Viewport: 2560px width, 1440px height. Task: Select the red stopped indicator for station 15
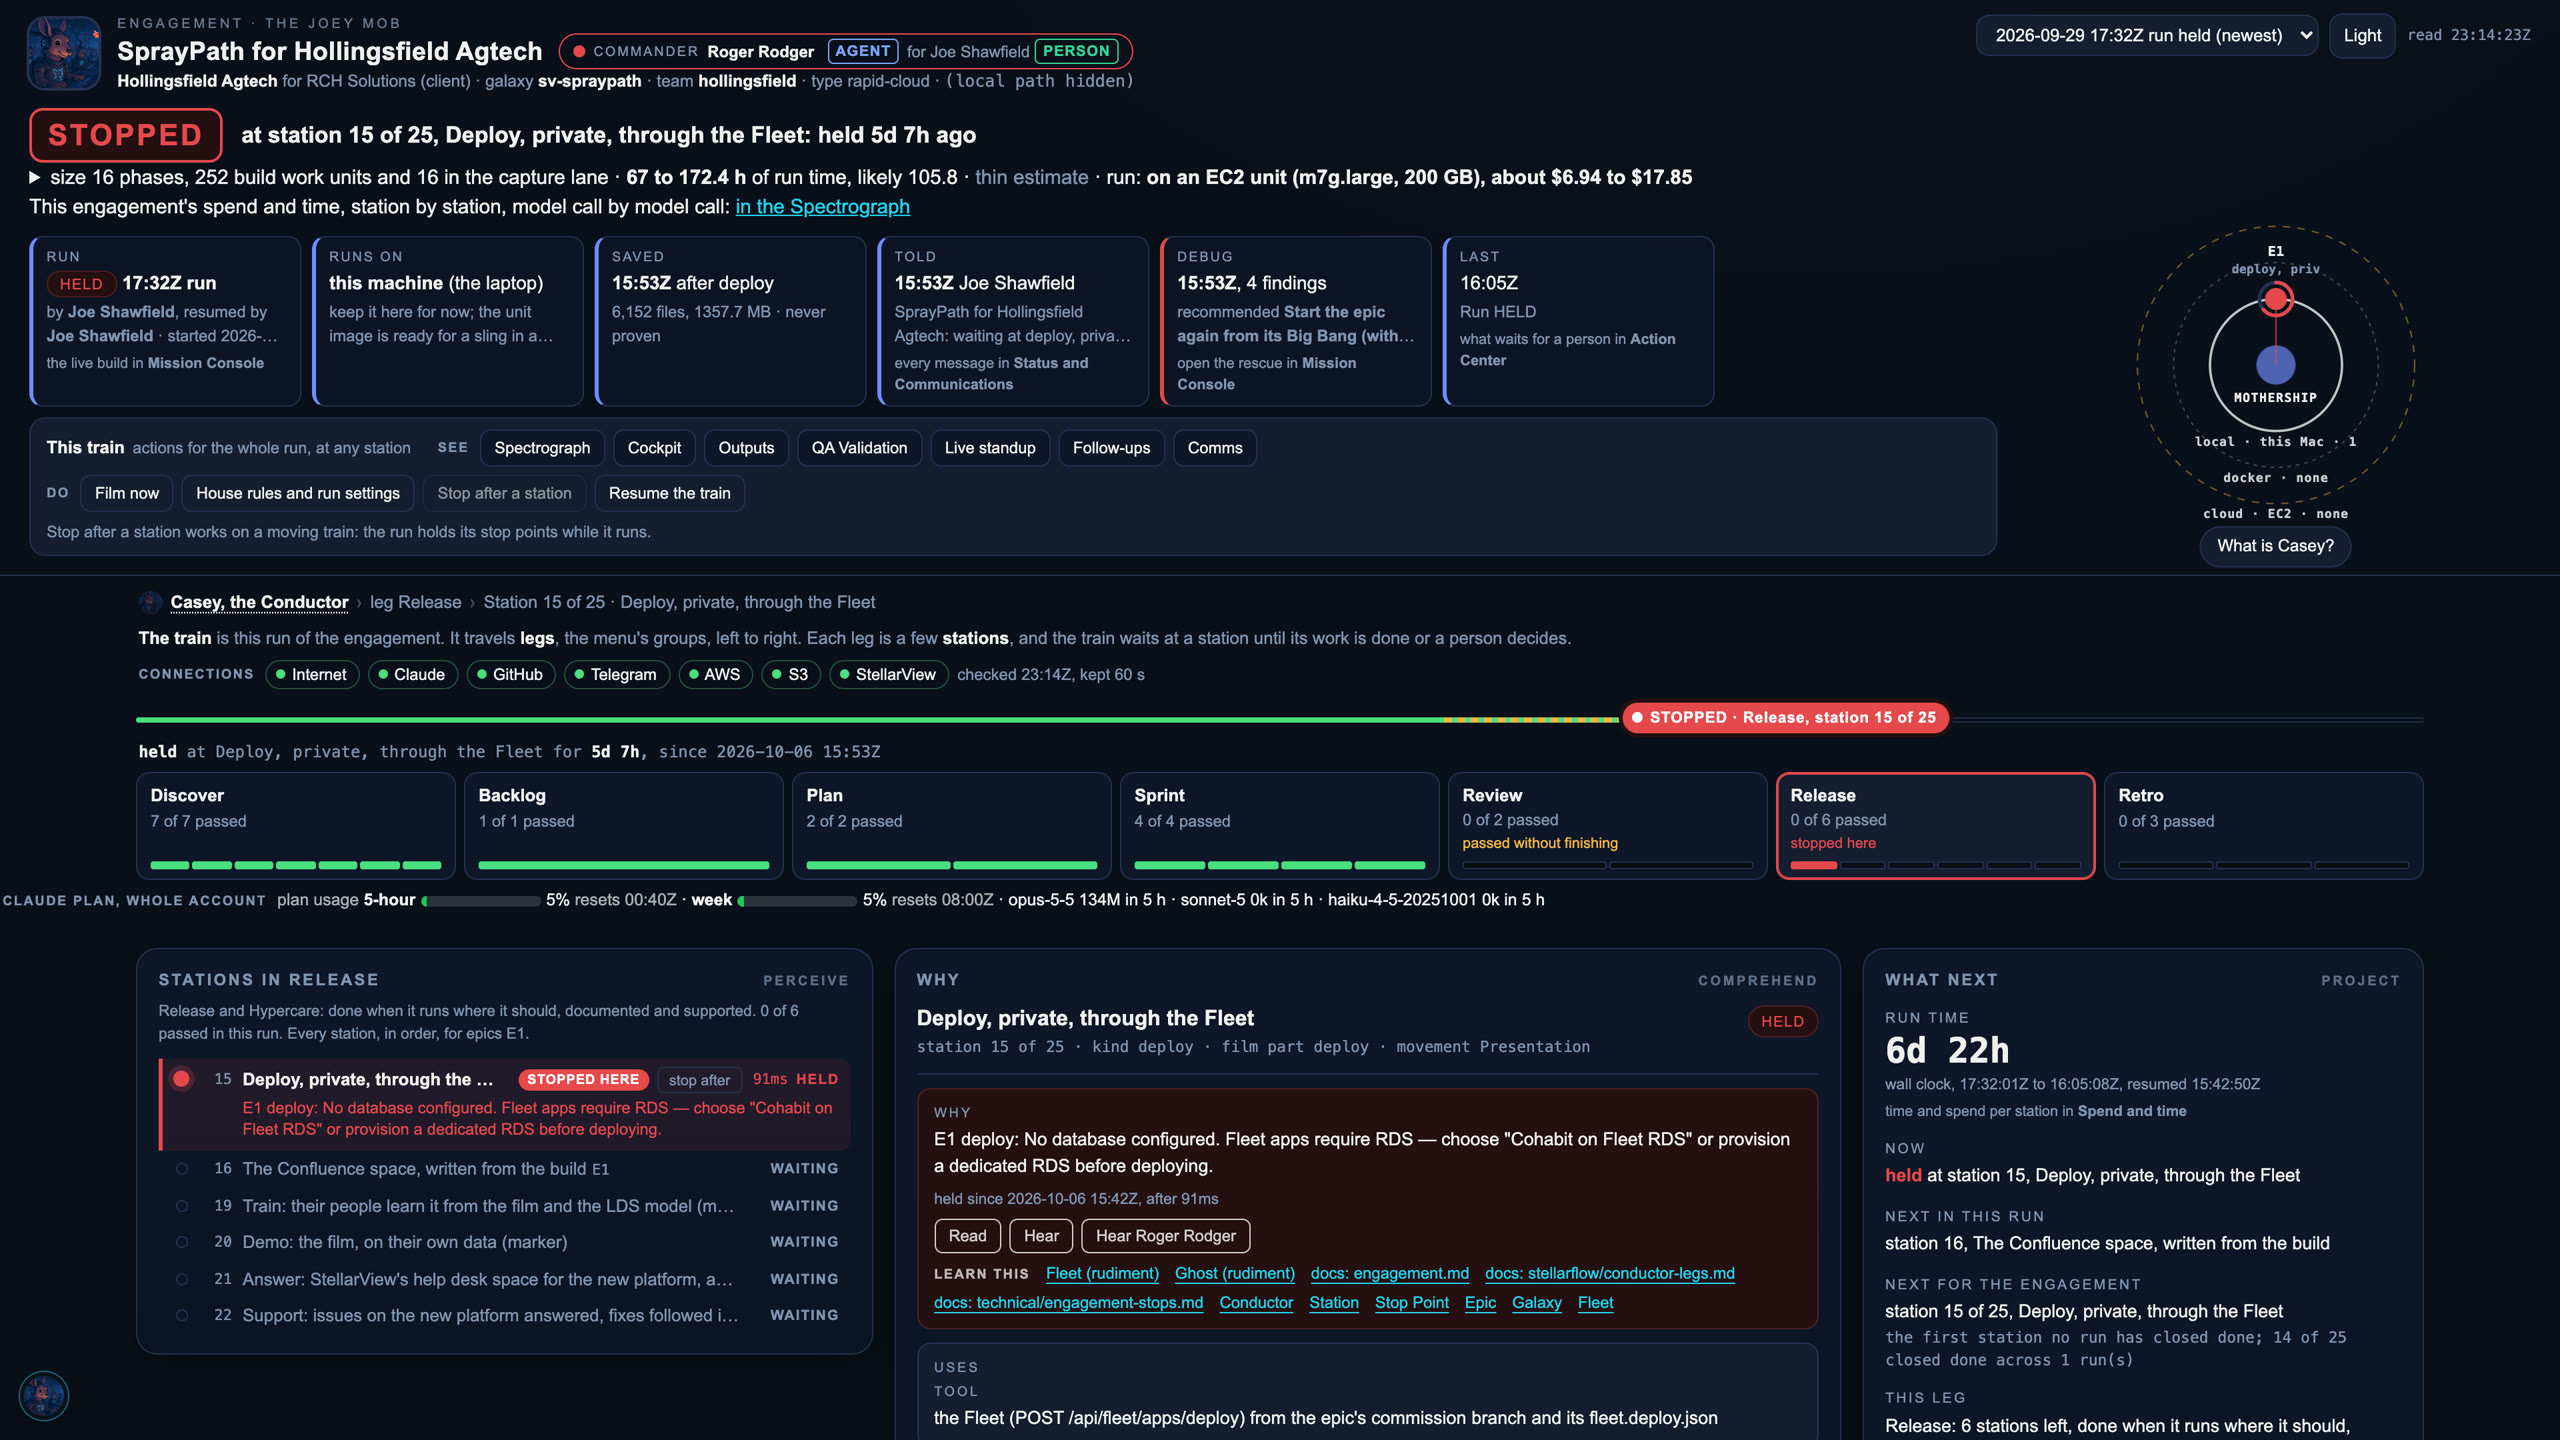181,1079
